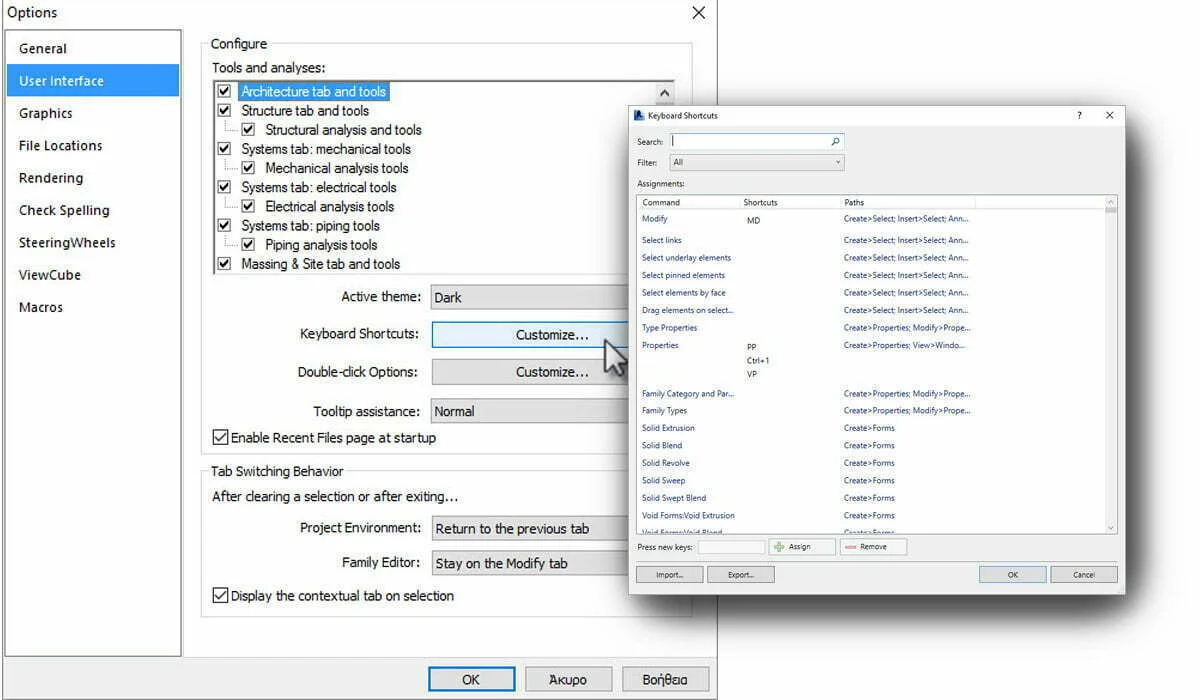Close the Options window with X
Viewport: 1200px width, 700px height.
coord(698,13)
